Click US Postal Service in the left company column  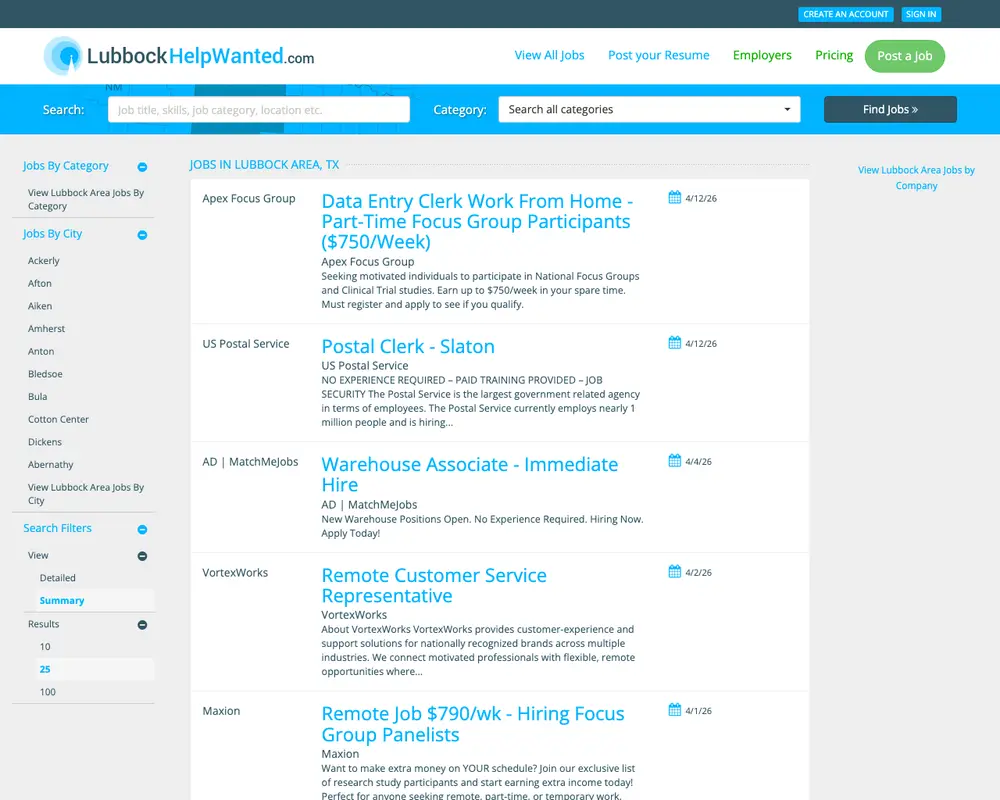pyautogui.click(x=246, y=344)
